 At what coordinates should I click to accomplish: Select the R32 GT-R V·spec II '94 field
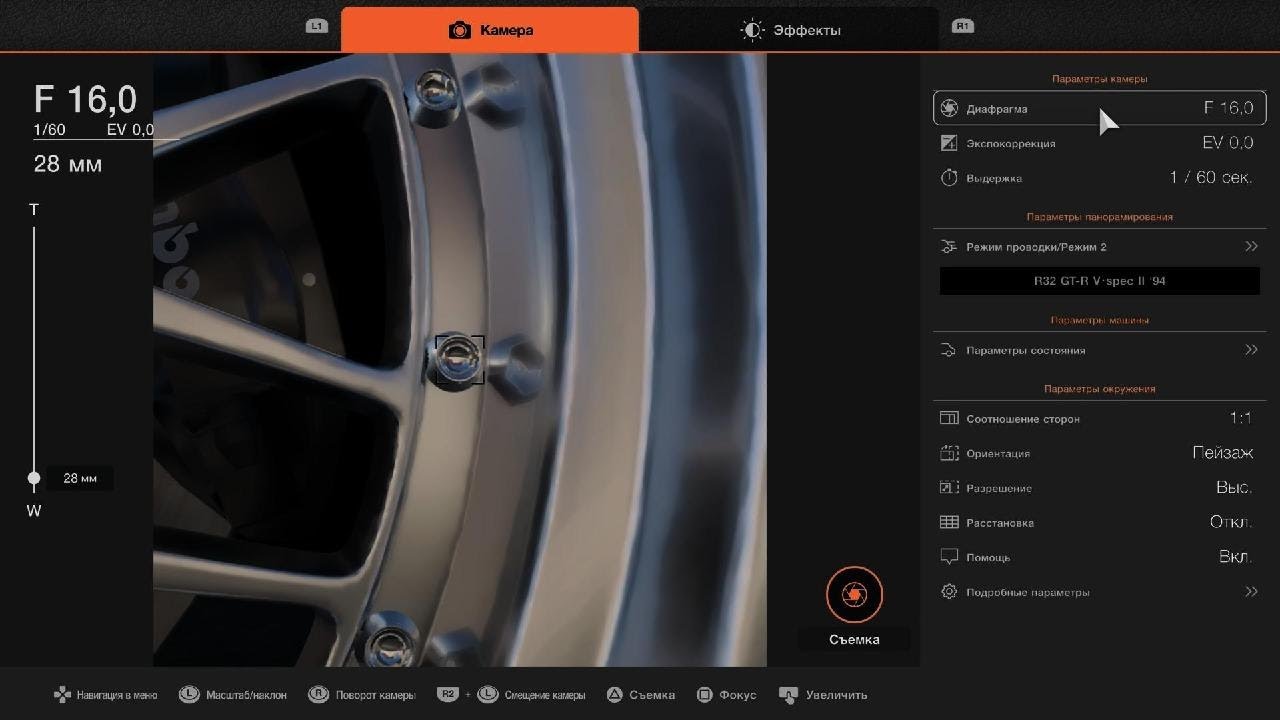1100,281
